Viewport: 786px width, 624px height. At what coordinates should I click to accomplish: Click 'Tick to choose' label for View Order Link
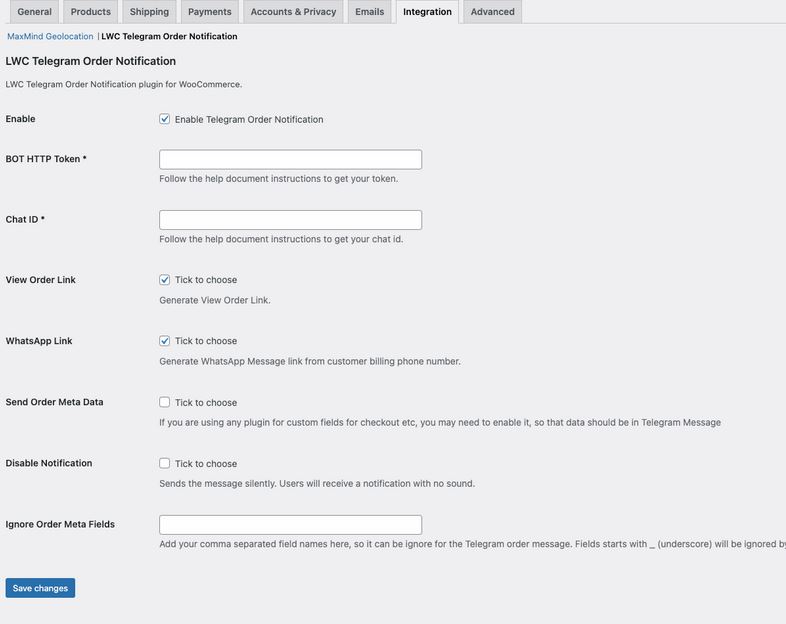click(x=206, y=280)
